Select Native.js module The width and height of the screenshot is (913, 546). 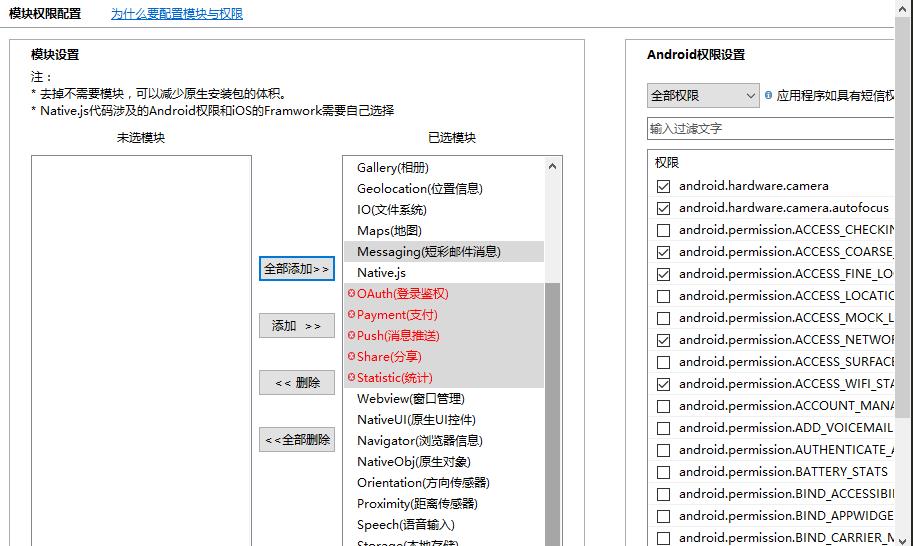coord(444,272)
